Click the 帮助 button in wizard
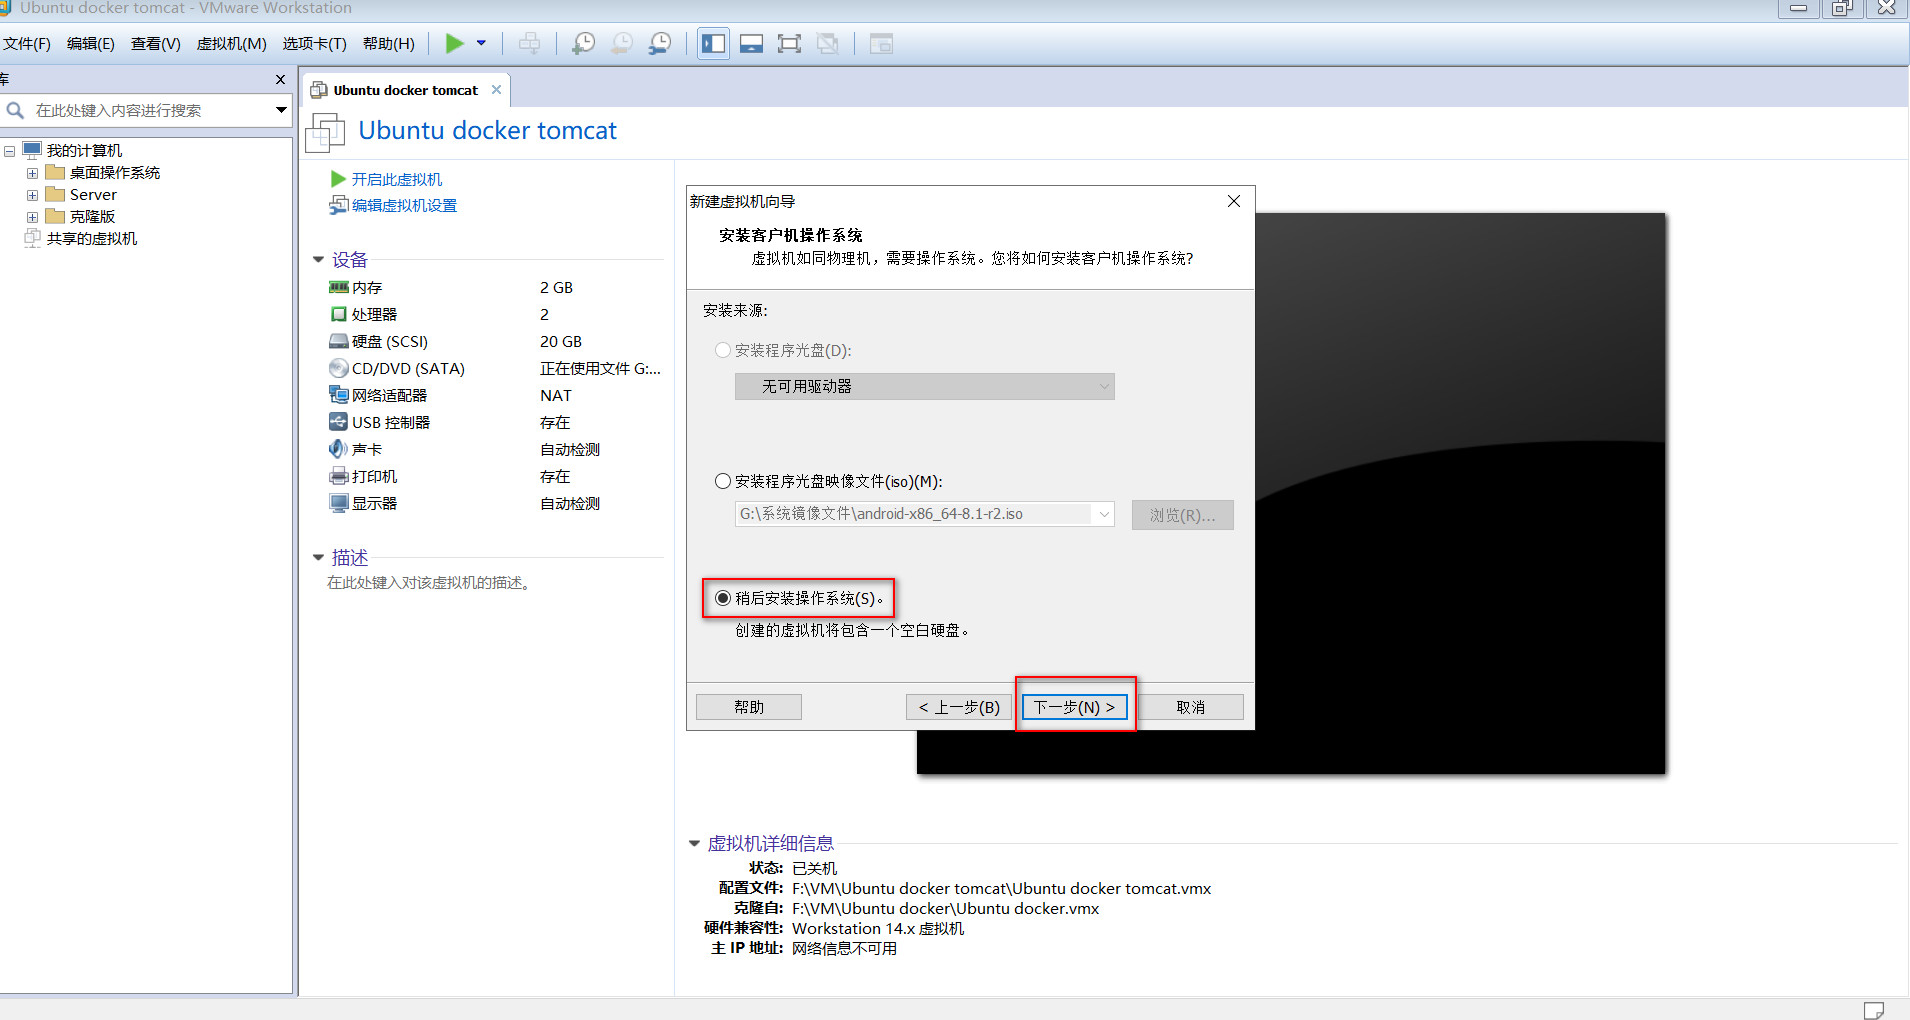1910x1020 pixels. click(x=749, y=707)
